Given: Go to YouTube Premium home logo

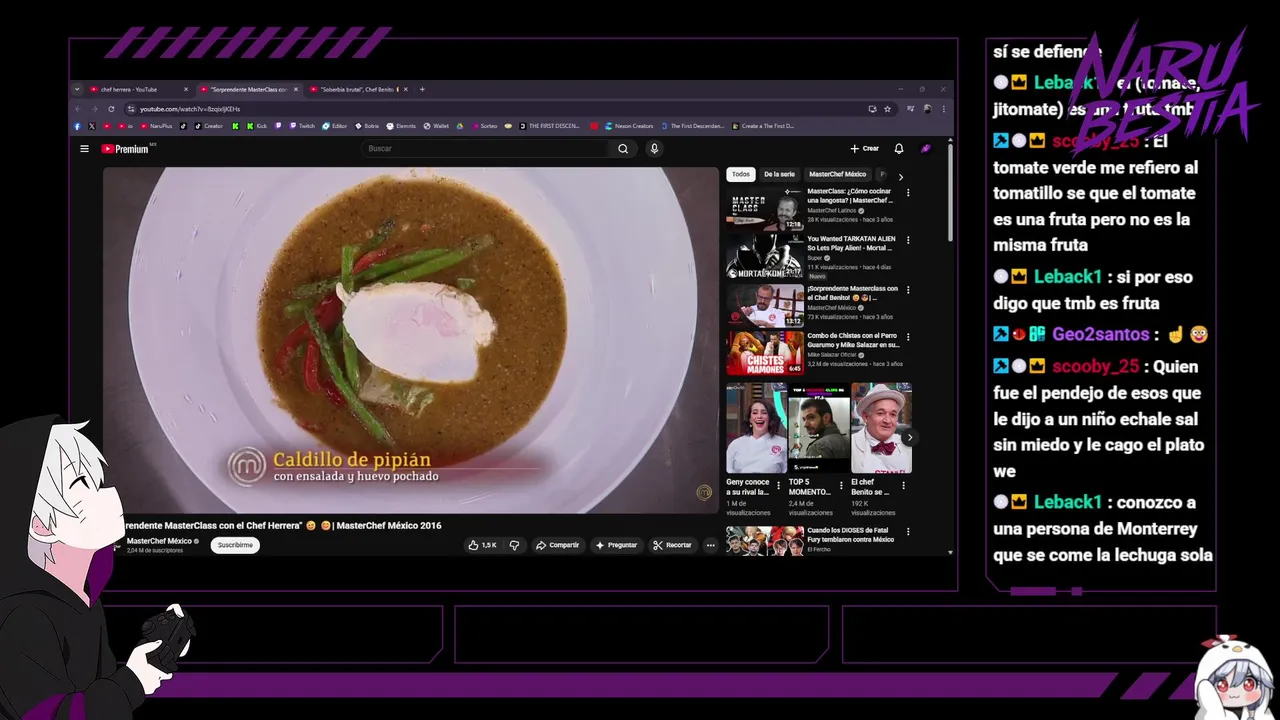Looking at the screenshot, I should click(x=126, y=149).
